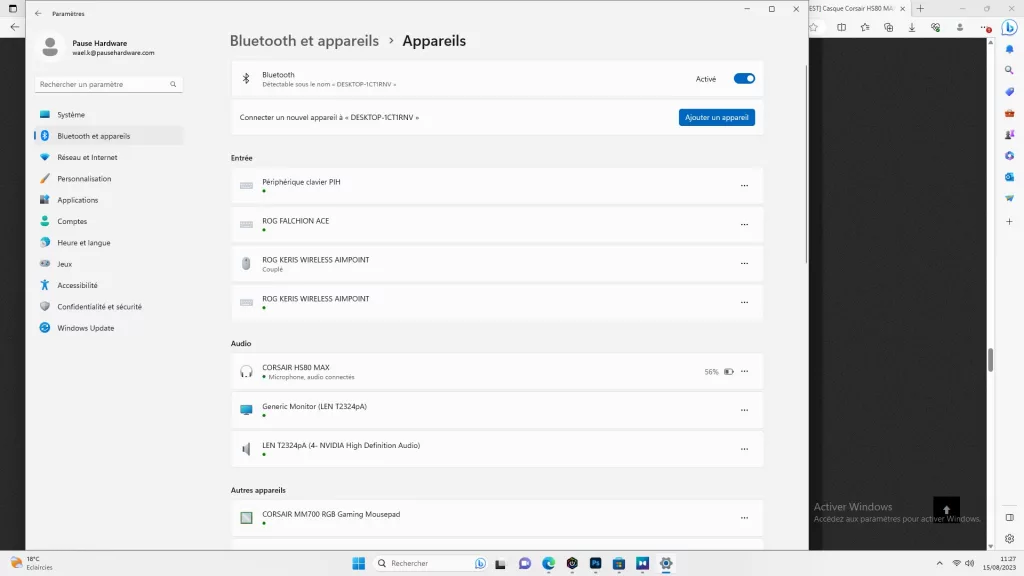
Task: Open Browser essentials heart icon in Edge
Action: point(935,27)
